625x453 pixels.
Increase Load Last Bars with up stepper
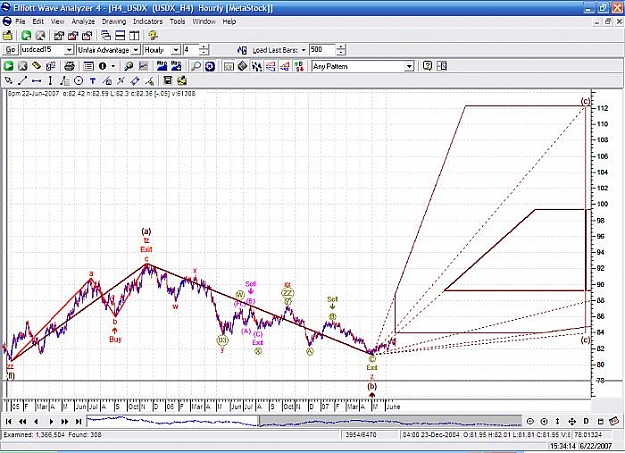click(341, 47)
